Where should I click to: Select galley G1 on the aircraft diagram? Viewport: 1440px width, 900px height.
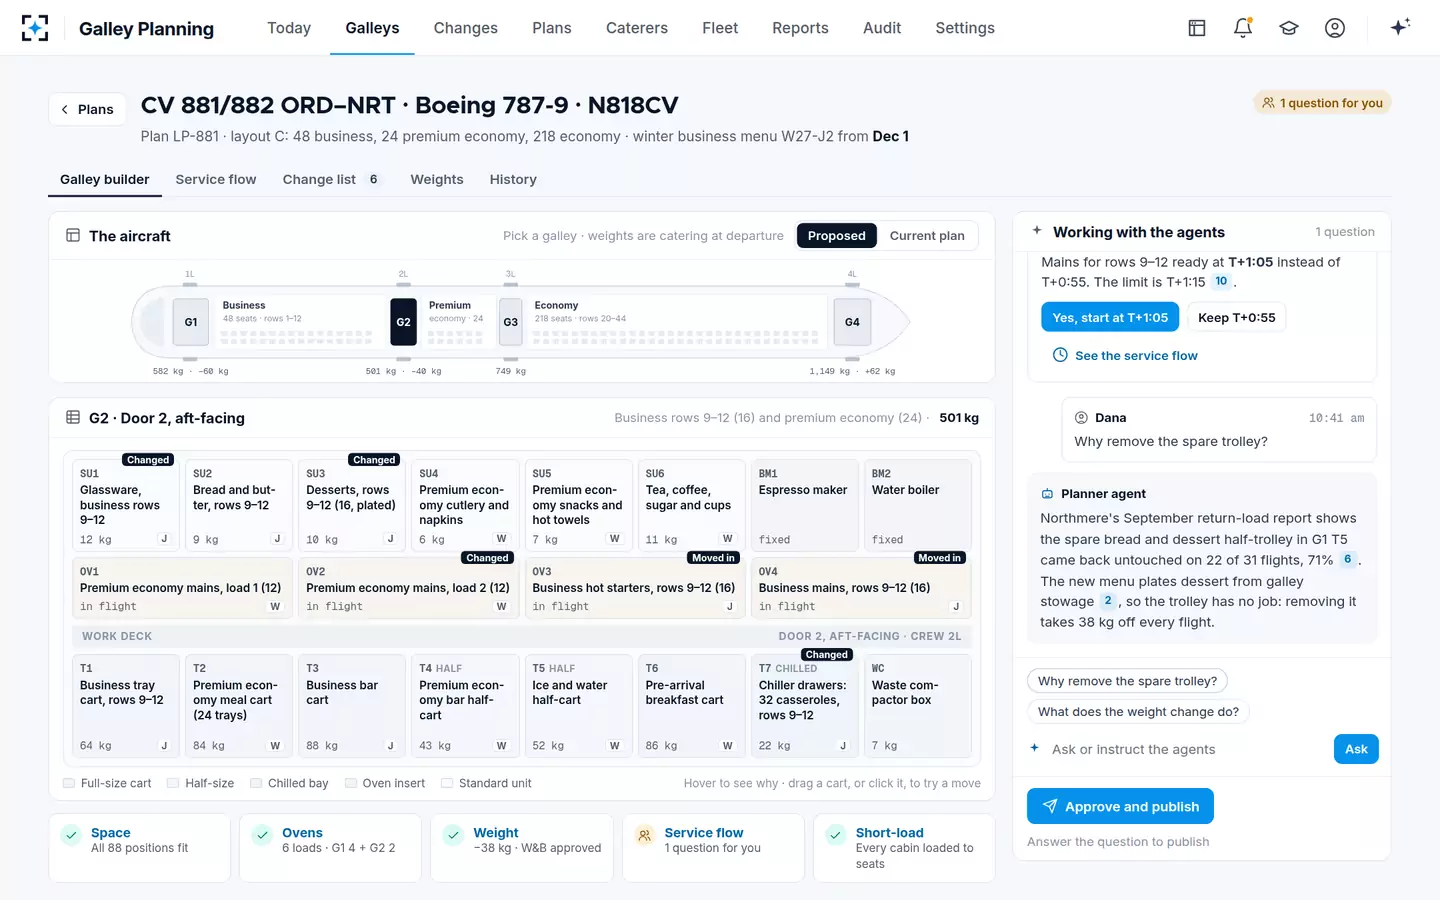tap(191, 322)
